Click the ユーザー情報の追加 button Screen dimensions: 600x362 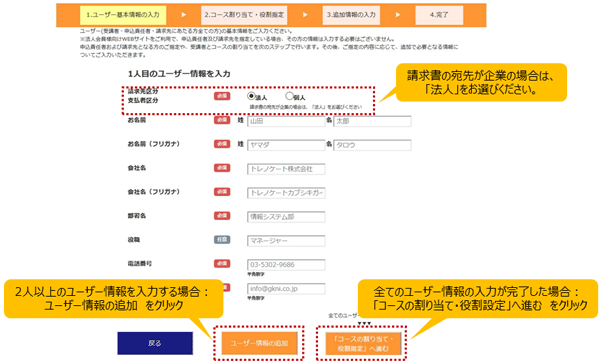point(259,343)
